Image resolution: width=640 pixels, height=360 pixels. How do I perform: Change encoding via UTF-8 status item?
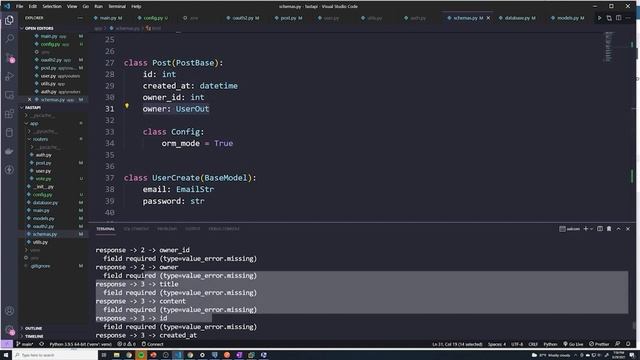[x=517, y=344]
